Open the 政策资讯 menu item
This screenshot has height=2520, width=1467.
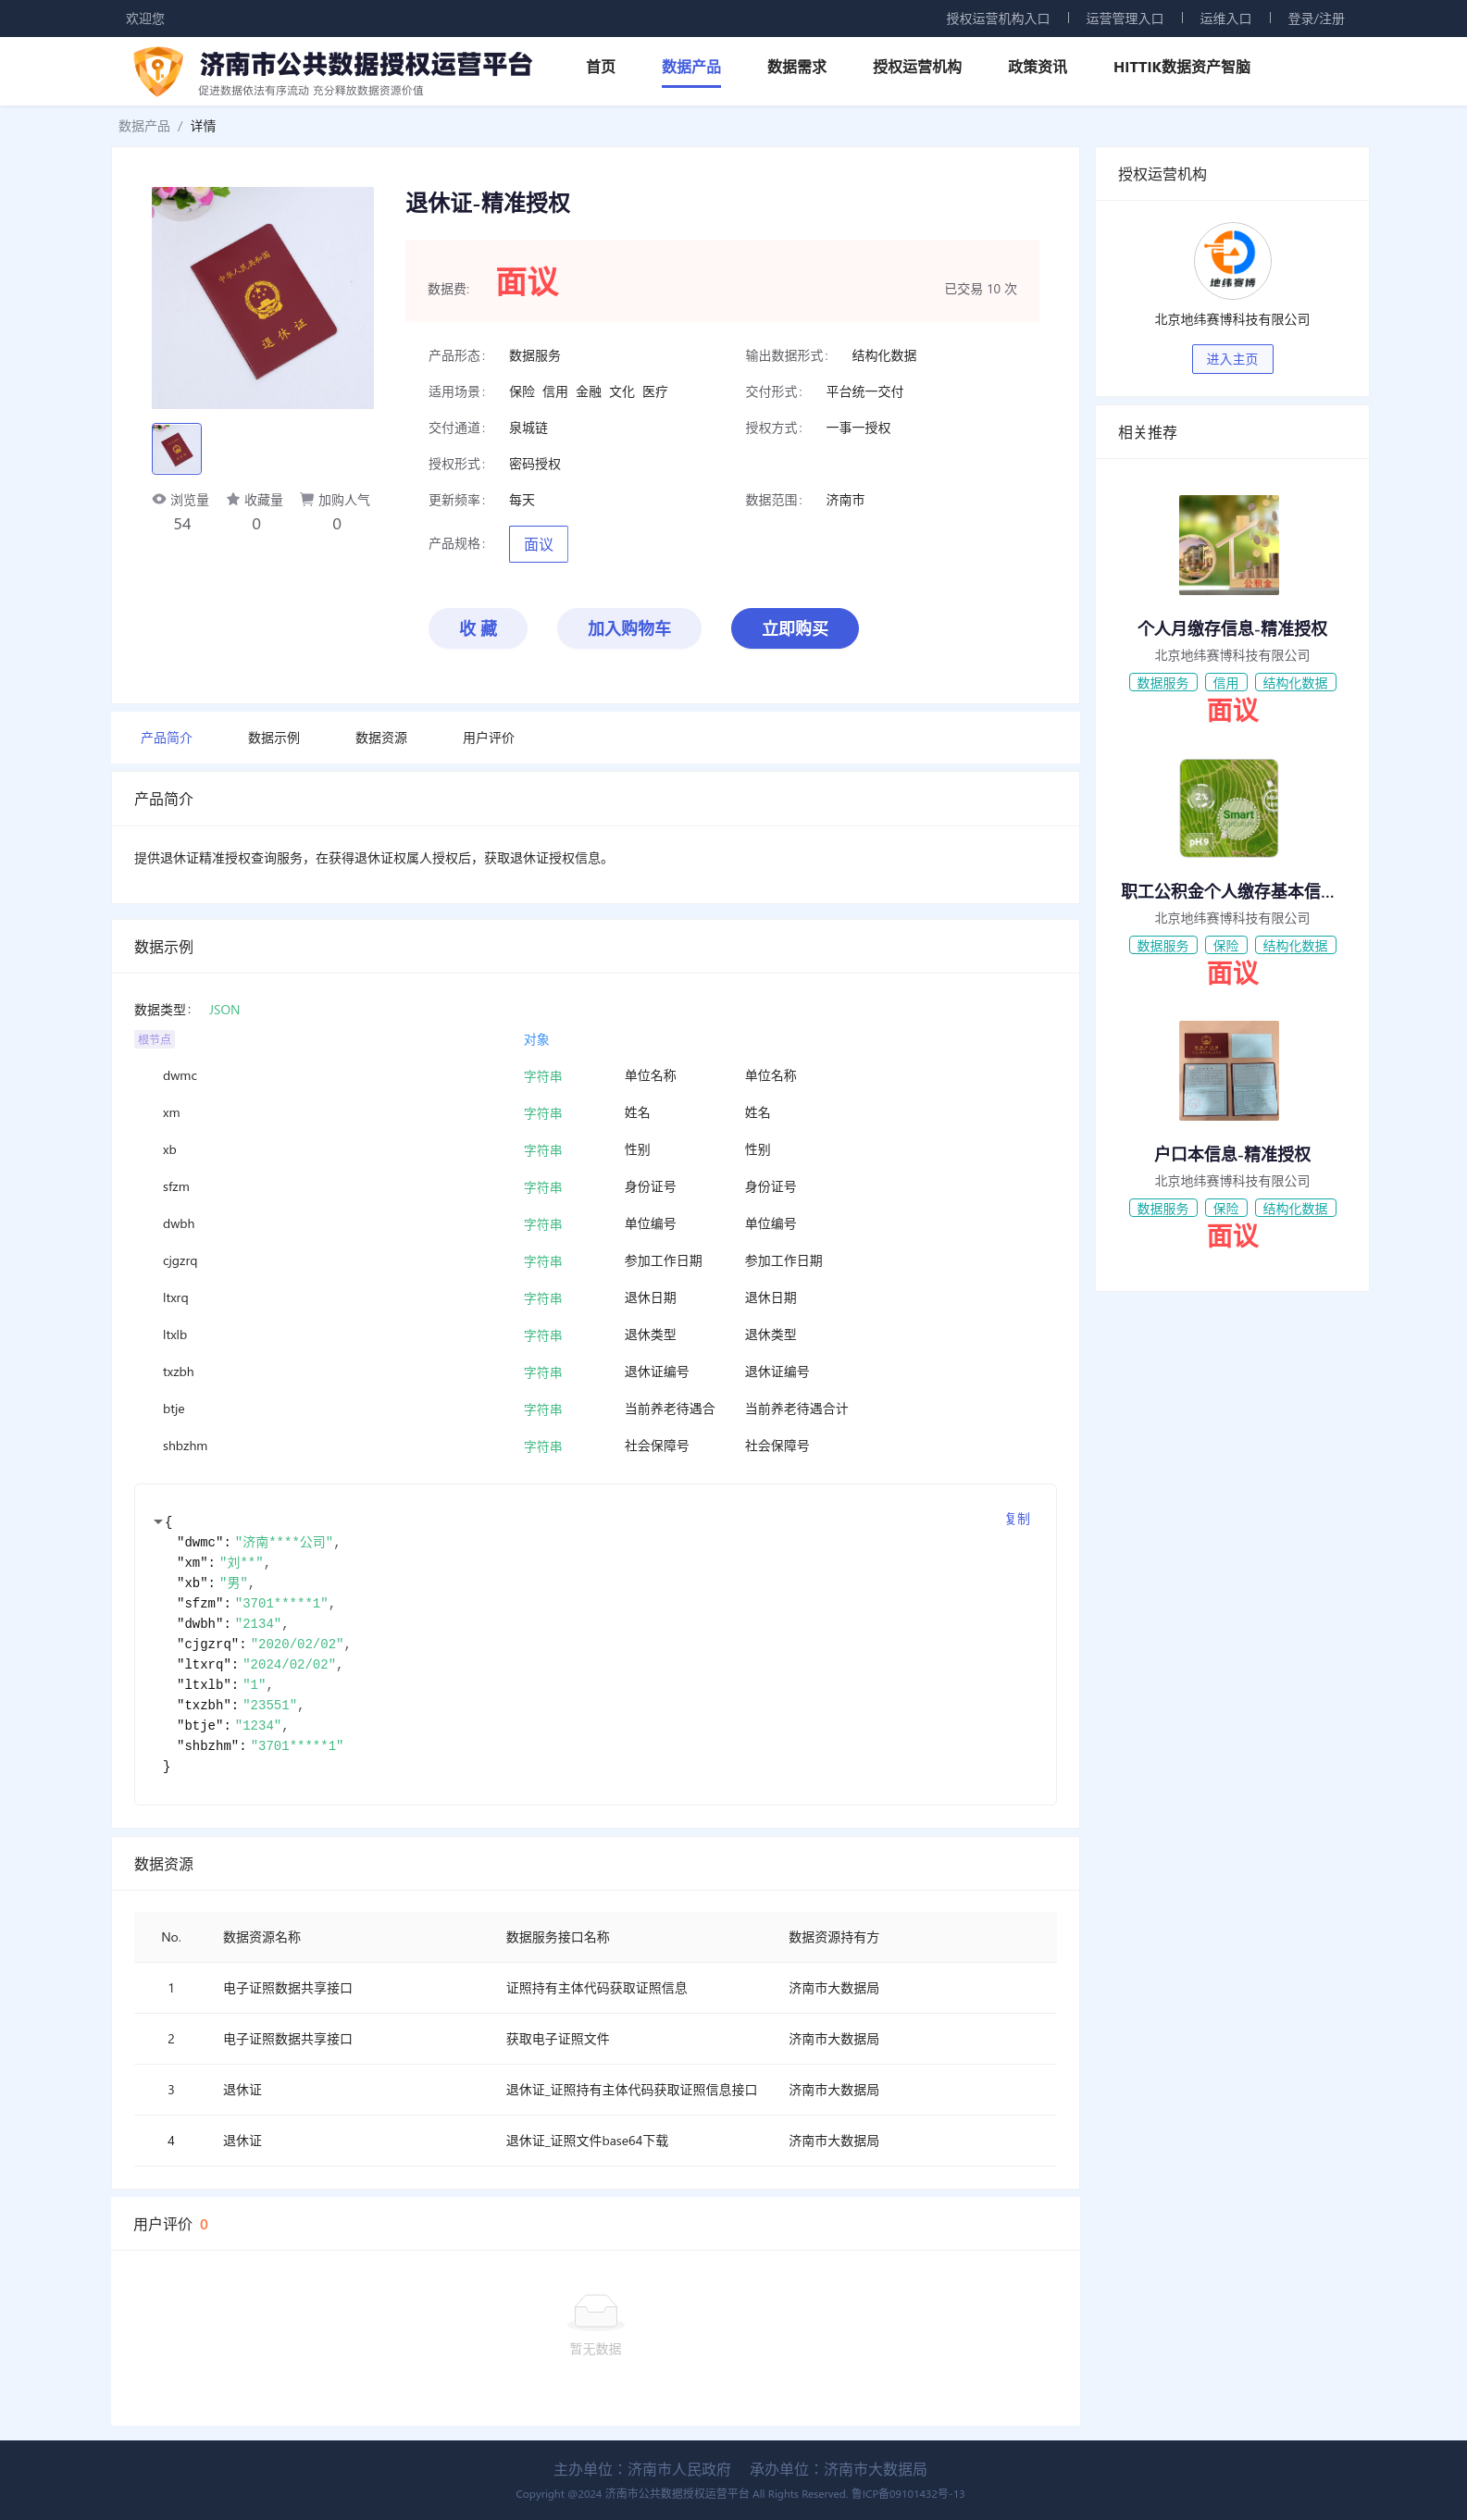1038,67
